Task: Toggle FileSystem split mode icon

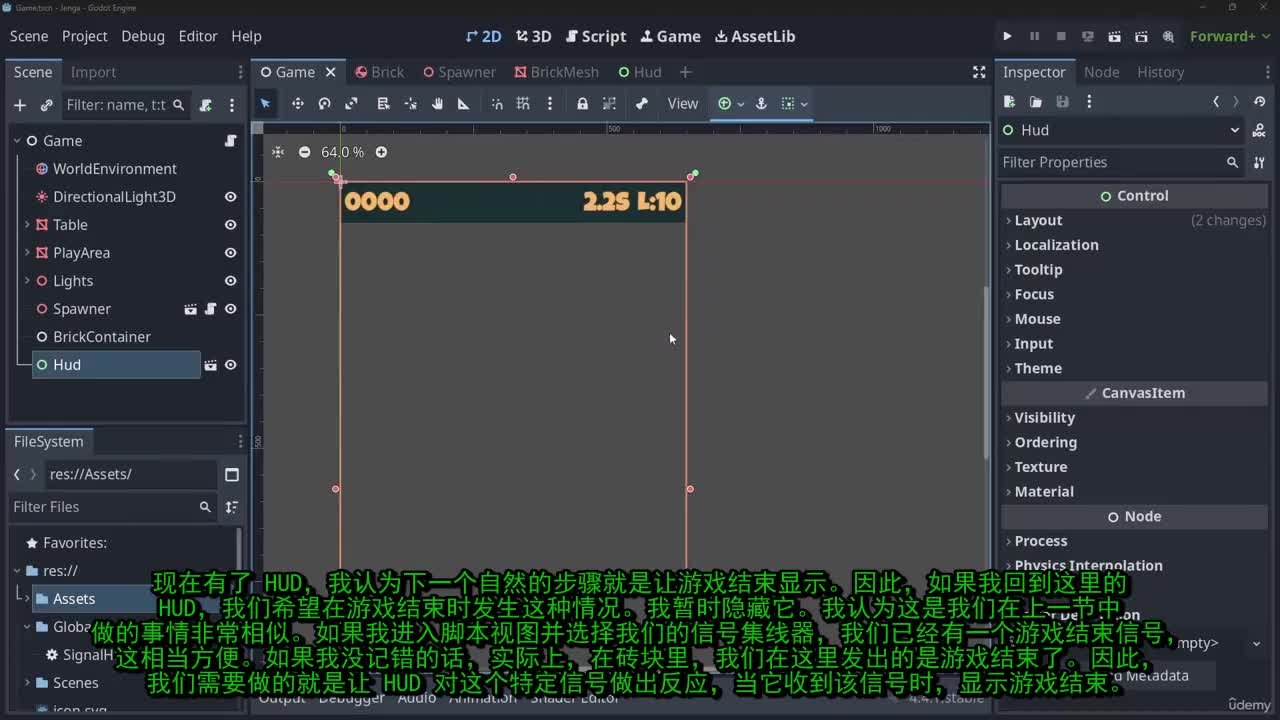Action: coord(232,474)
